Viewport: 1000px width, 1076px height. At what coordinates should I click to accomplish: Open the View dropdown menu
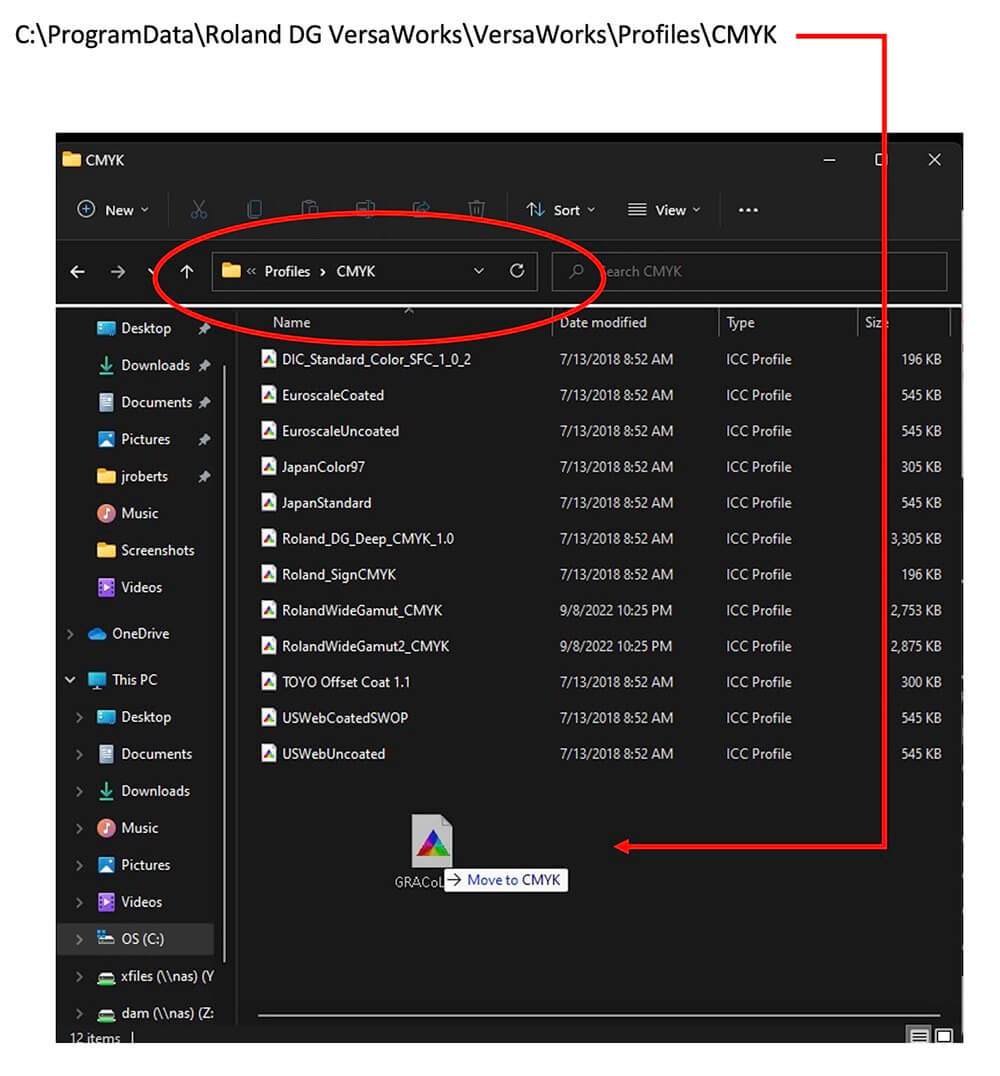click(663, 210)
